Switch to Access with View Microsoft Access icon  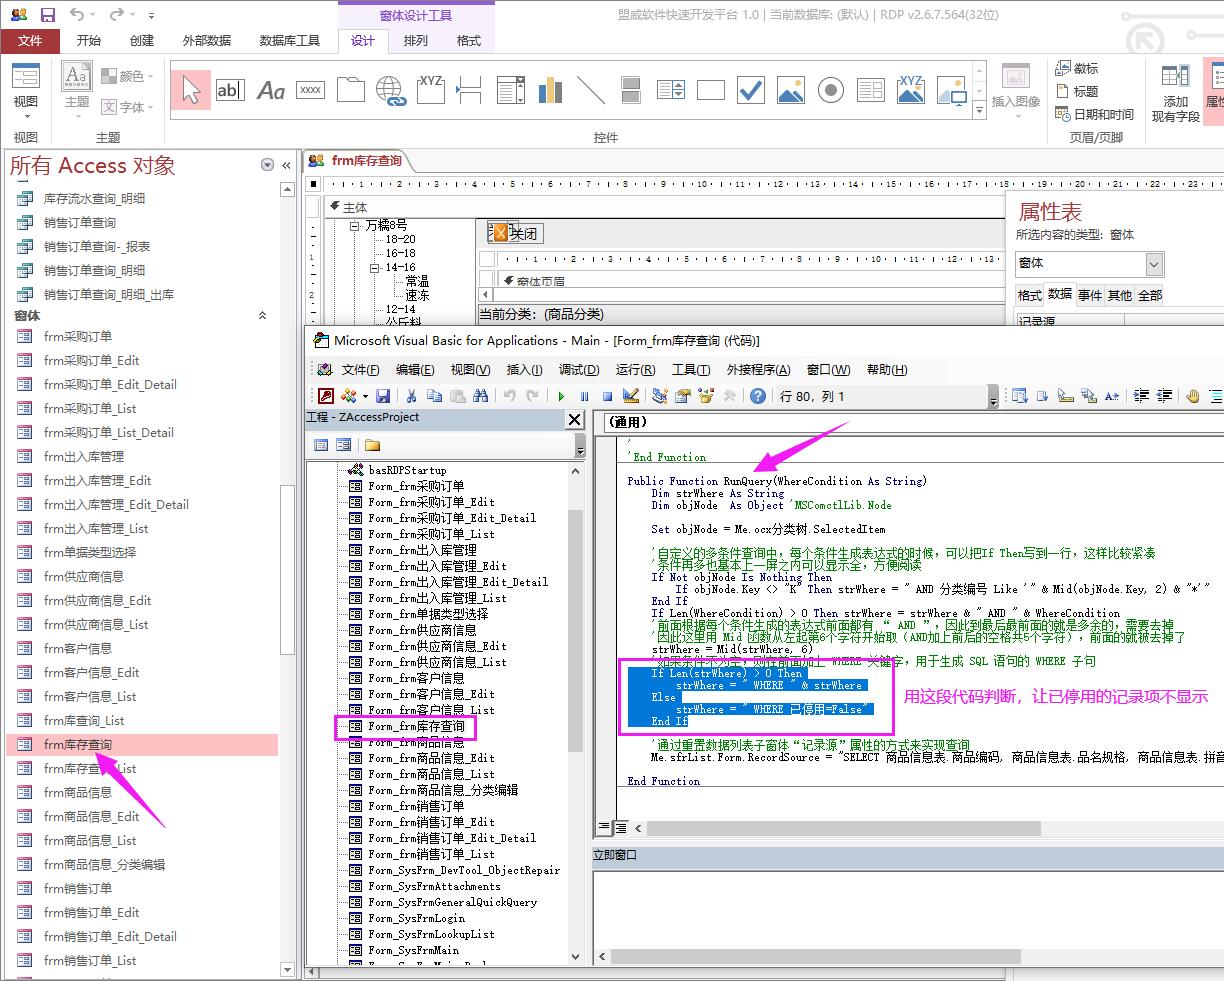point(325,396)
